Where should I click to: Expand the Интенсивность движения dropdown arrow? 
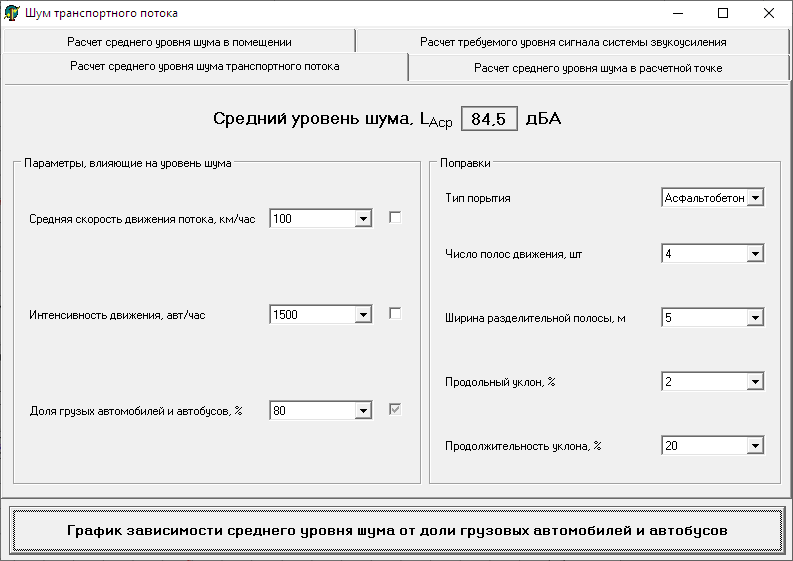363,315
